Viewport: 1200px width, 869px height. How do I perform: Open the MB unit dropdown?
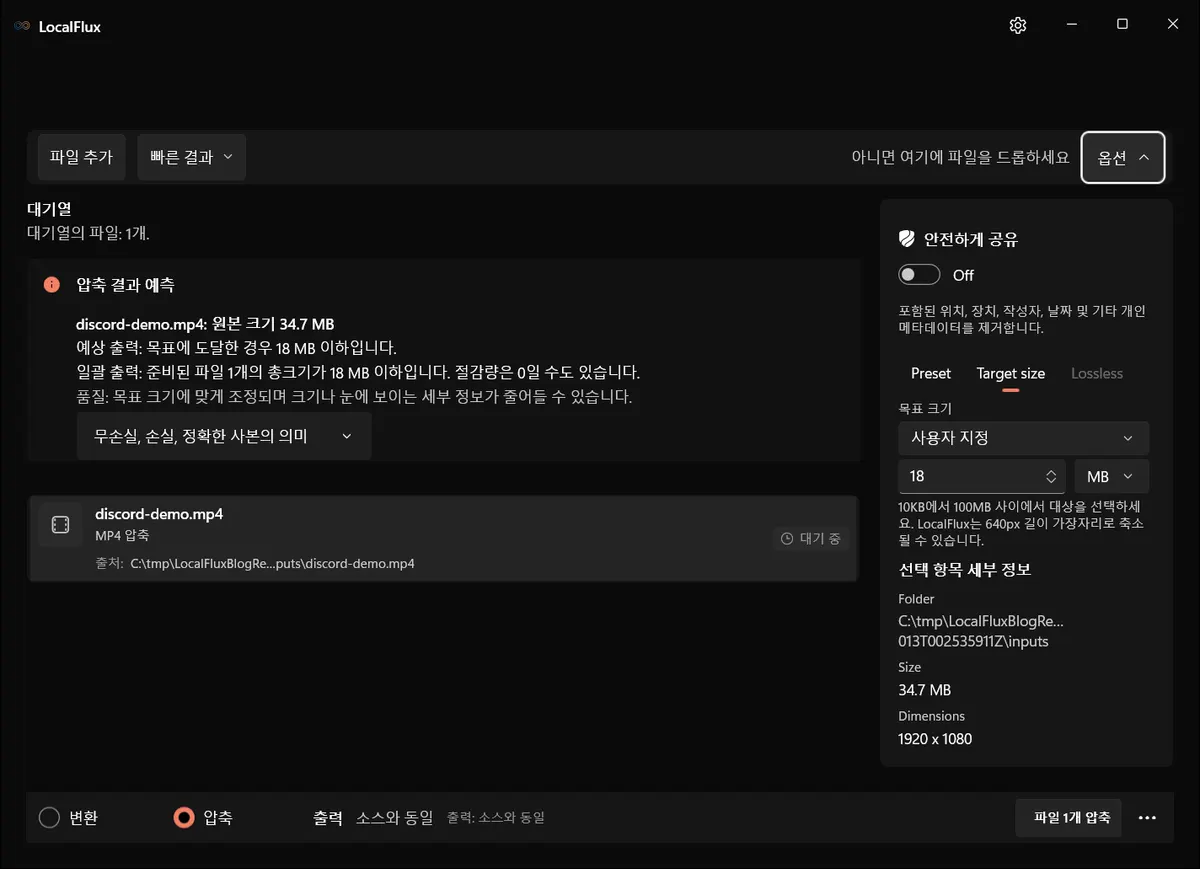click(1111, 477)
